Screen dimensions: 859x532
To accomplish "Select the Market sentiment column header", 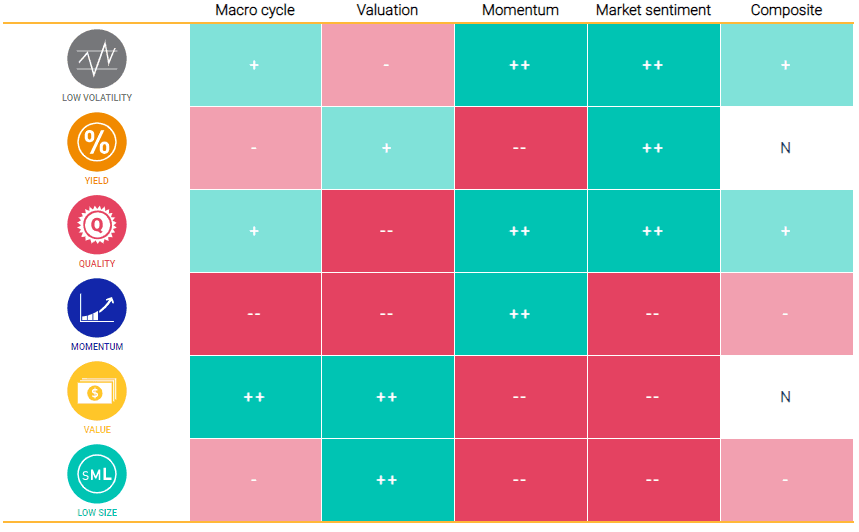I will coord(653,10).
